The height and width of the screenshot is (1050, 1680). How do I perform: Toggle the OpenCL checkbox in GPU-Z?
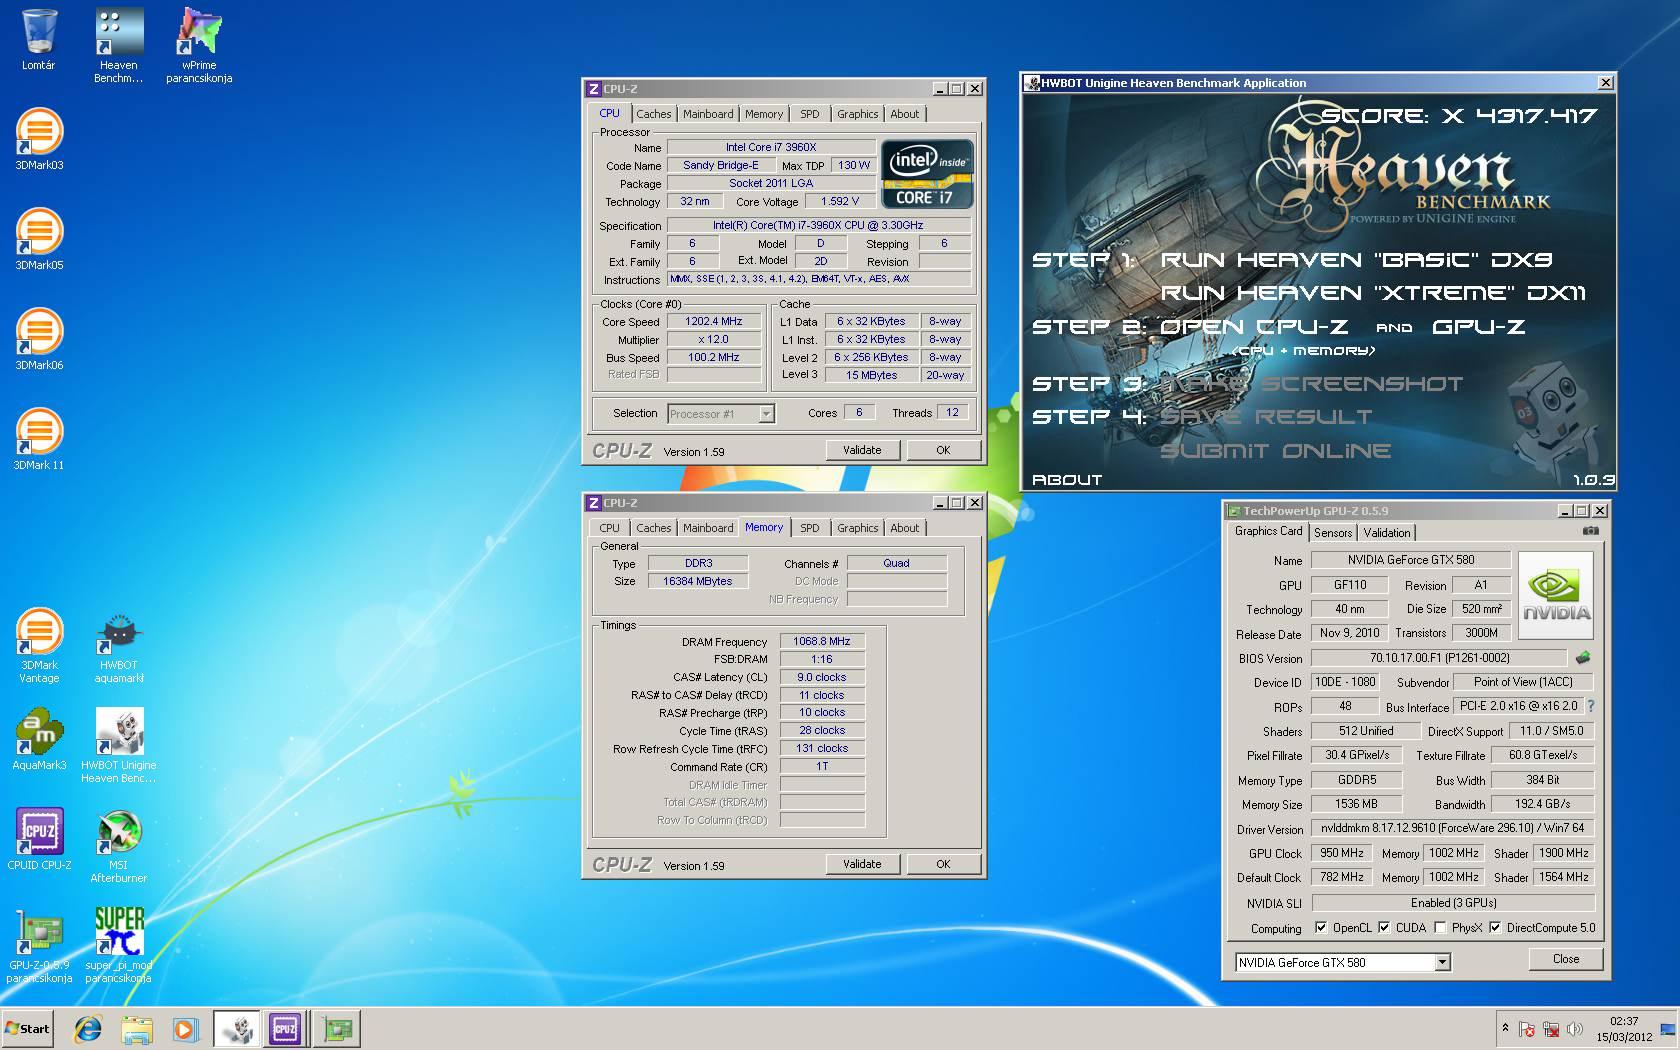click(1321, 928)
